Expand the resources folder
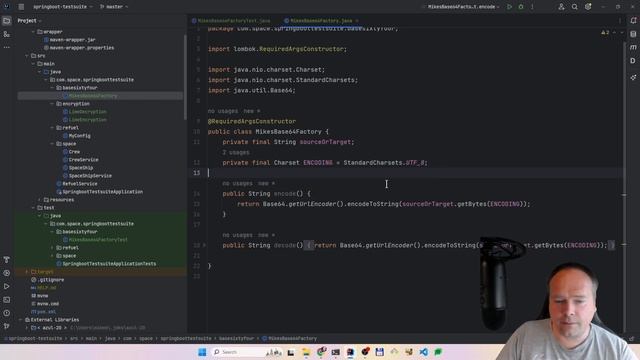The width and height of the screenshot is (640, 360). [x=40, y=200]
